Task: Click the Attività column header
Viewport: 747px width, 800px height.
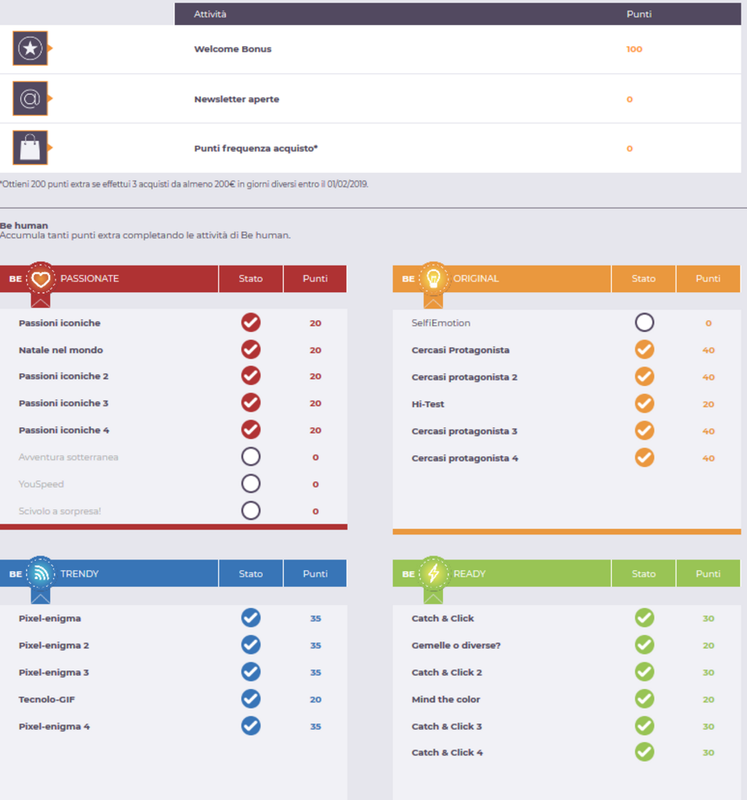Action: point(210,14)
